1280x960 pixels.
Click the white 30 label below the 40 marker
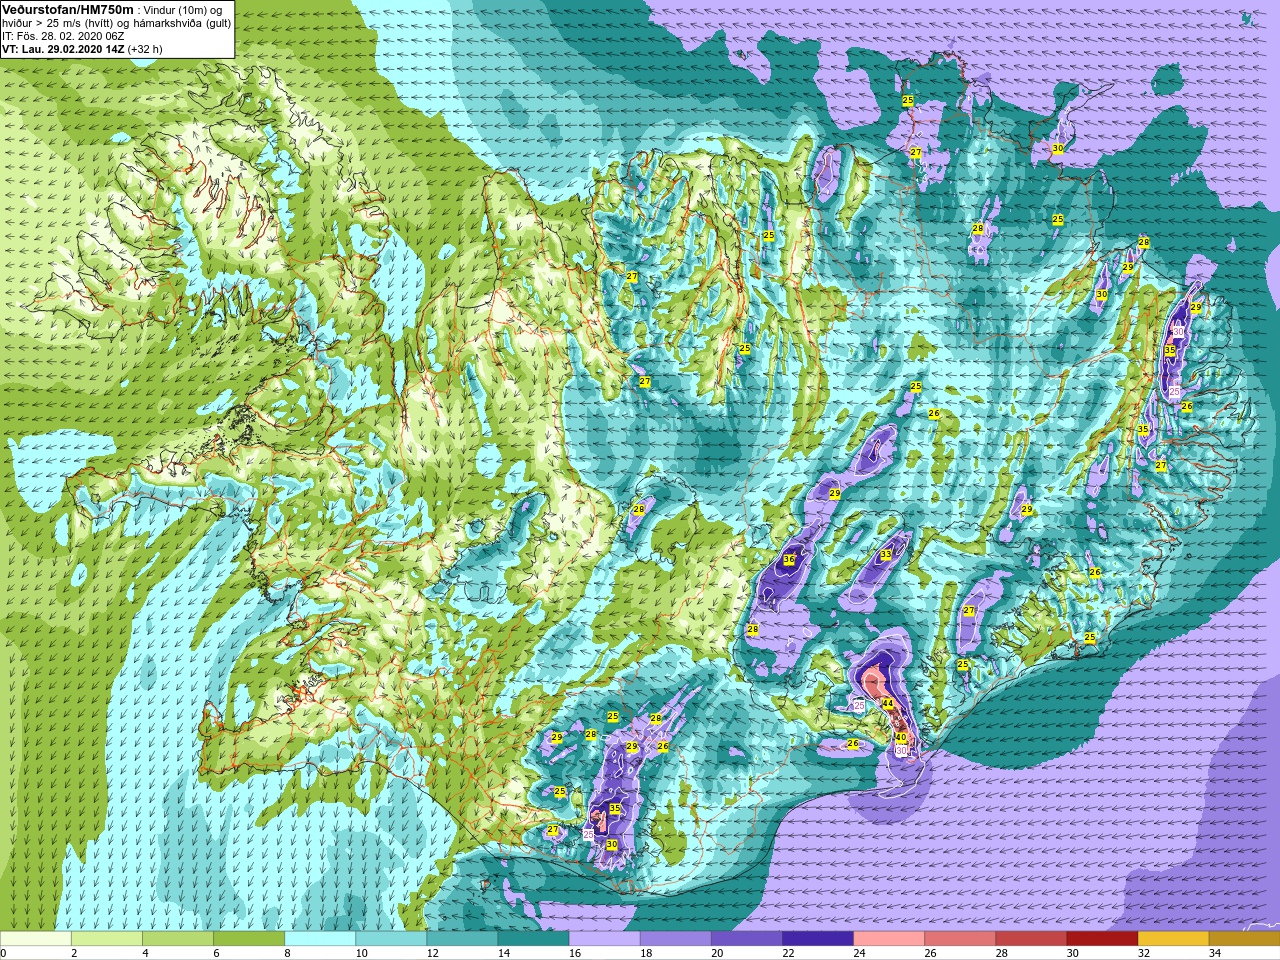coord(901,750)
